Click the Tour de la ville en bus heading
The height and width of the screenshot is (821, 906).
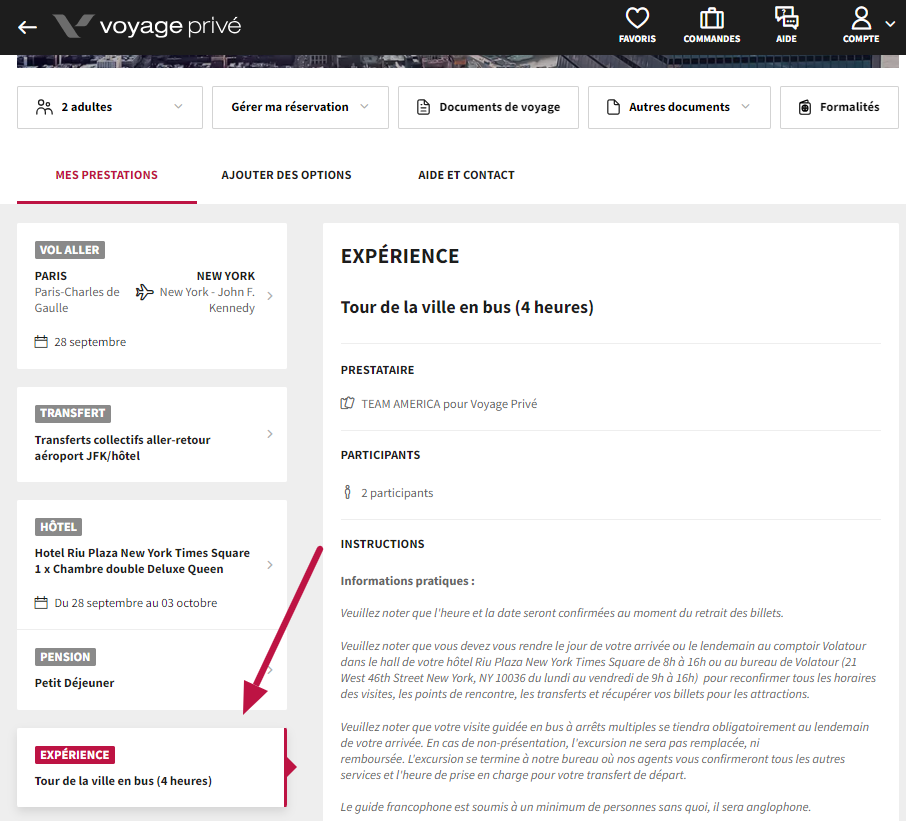[x=467, y=307]
